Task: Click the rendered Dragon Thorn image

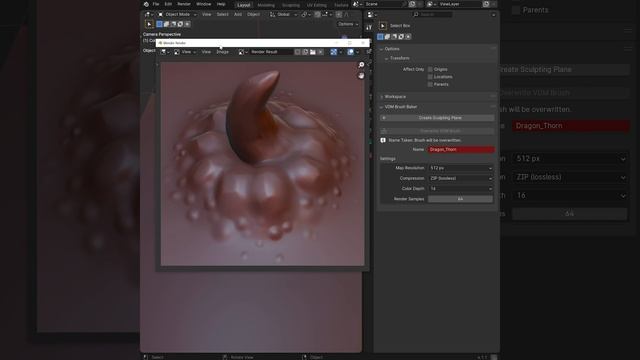Action: (x=262, y=164)
